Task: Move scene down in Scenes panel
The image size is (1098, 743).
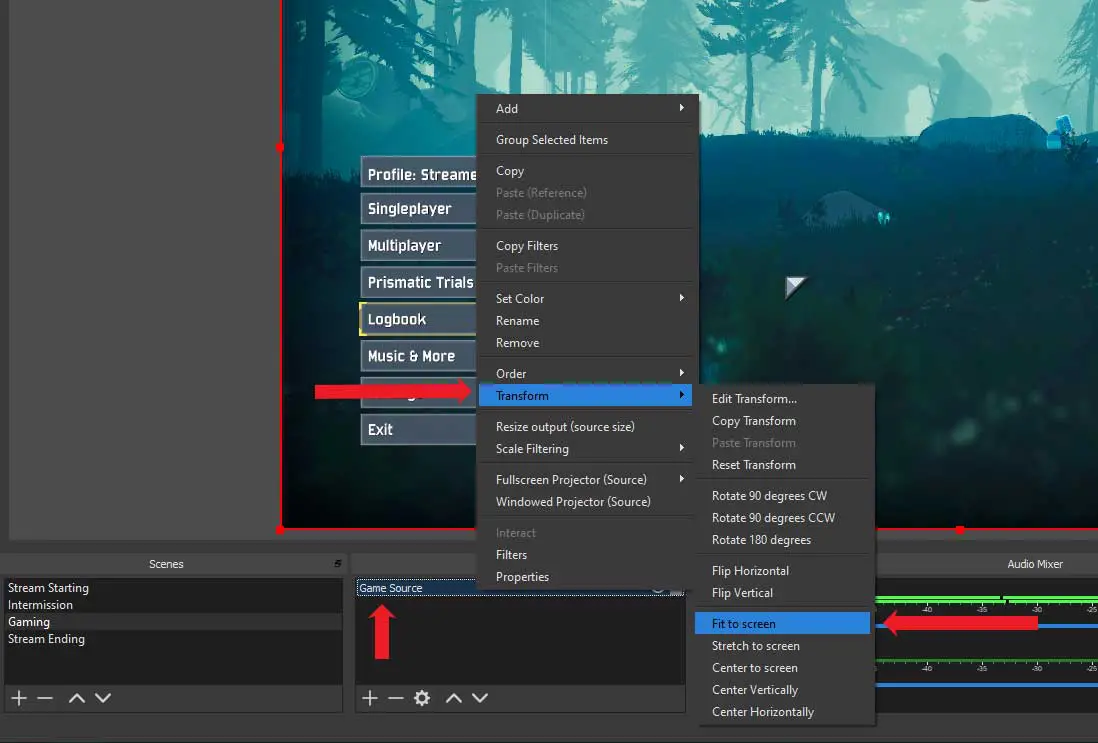Action: [103, 698]
